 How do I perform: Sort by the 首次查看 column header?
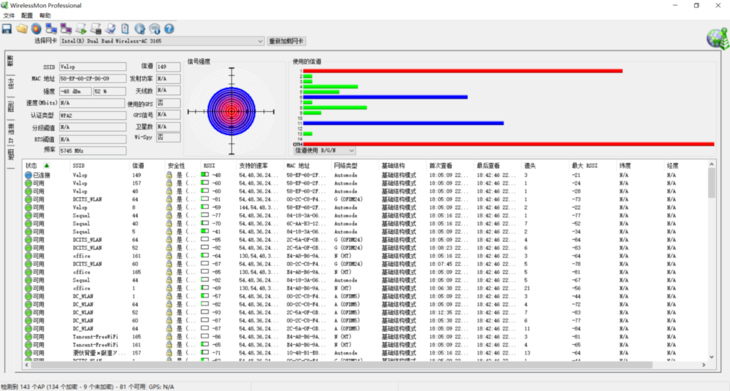click(450, 165)
